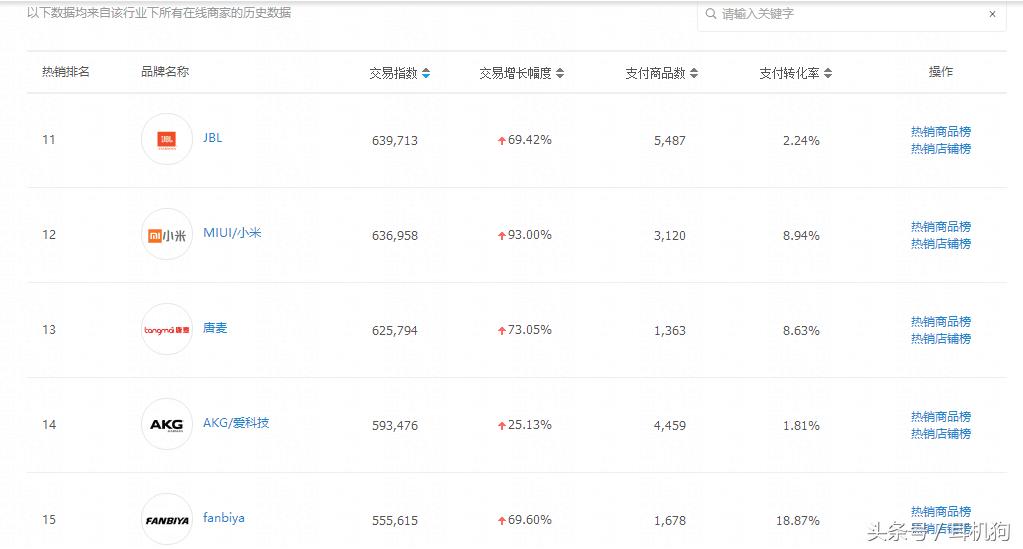
Task: Open 热销店铺榜 for AKG/爱科技
Action: (941, 433)
